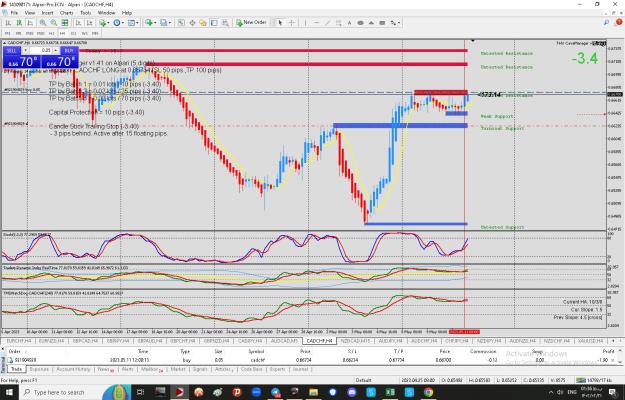Switch to D1 timeframe

(x=73, y=33)
